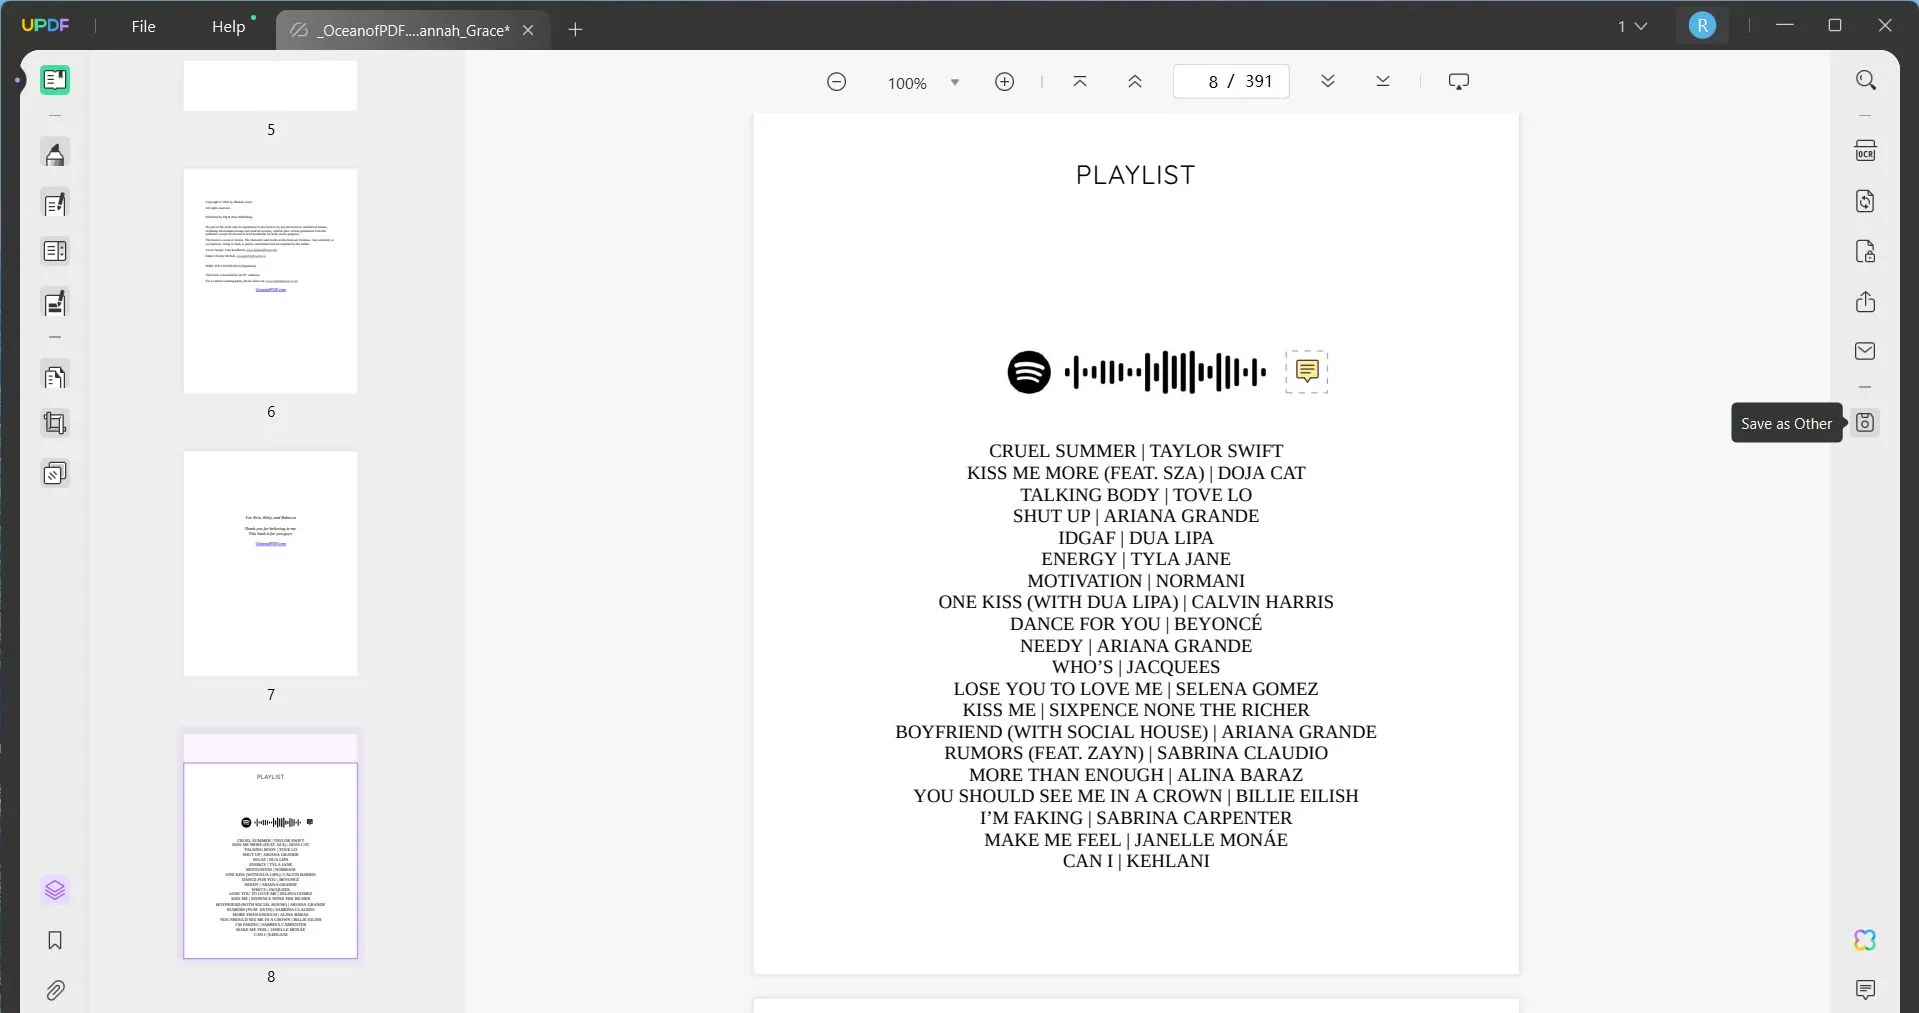Click the line DANCE FOR YOU | BEYONCÉ
The height and width of the screenshot is (1013, 1919).
(x=1136, y=624)
